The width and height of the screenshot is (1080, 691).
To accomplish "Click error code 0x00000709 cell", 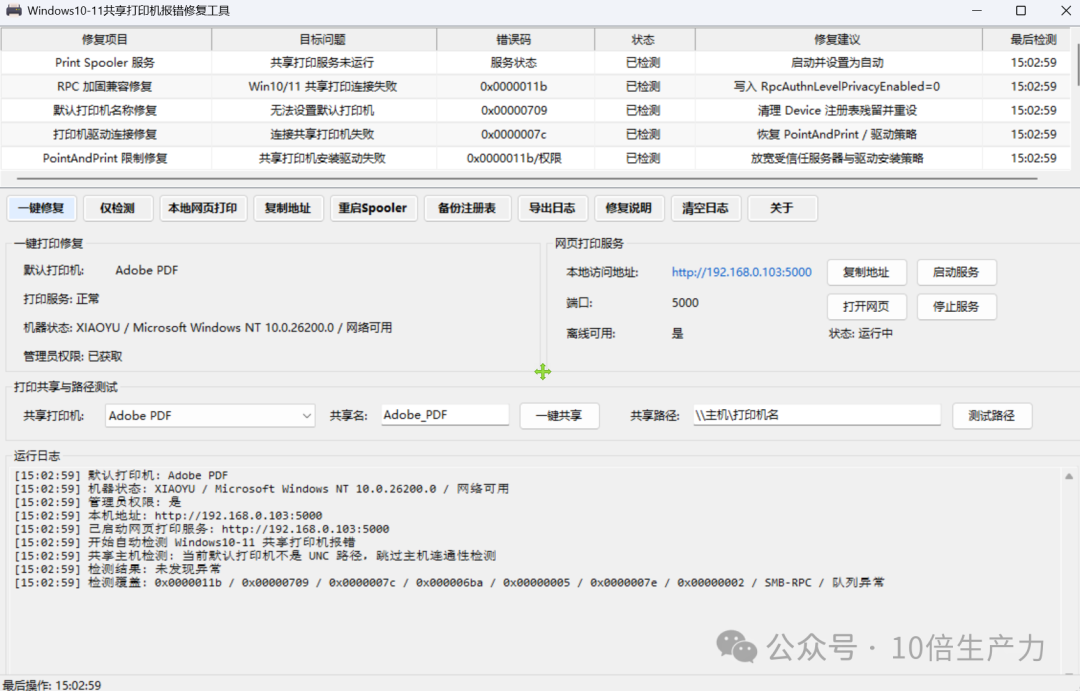I will pyautogui.click(x=514, y=110).
